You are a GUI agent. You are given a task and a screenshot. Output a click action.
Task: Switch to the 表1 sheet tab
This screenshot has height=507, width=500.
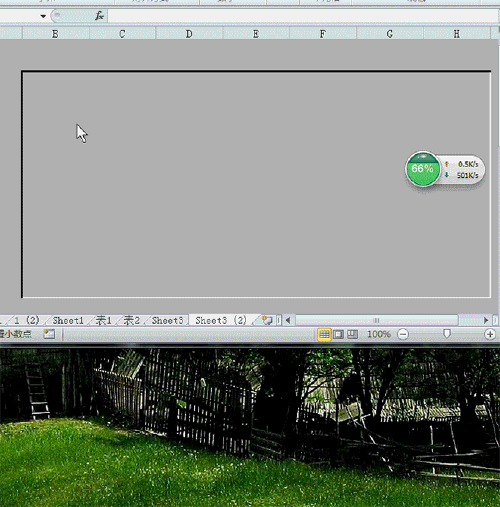point(103,320)
